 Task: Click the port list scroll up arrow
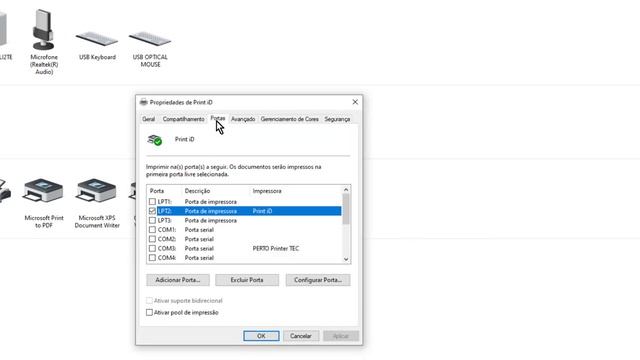click(x=346, y=189)
